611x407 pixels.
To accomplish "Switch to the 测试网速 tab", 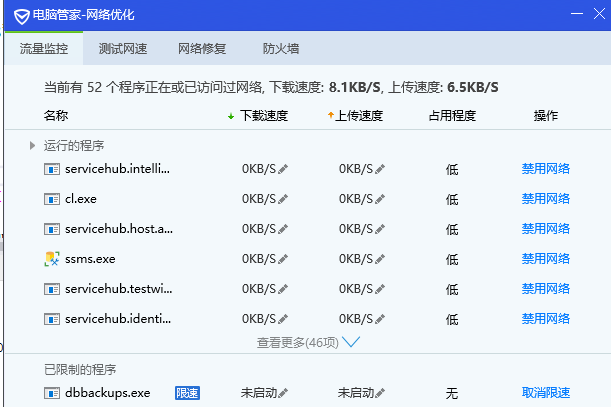I will pyautogui.click(x=123, y=49).
